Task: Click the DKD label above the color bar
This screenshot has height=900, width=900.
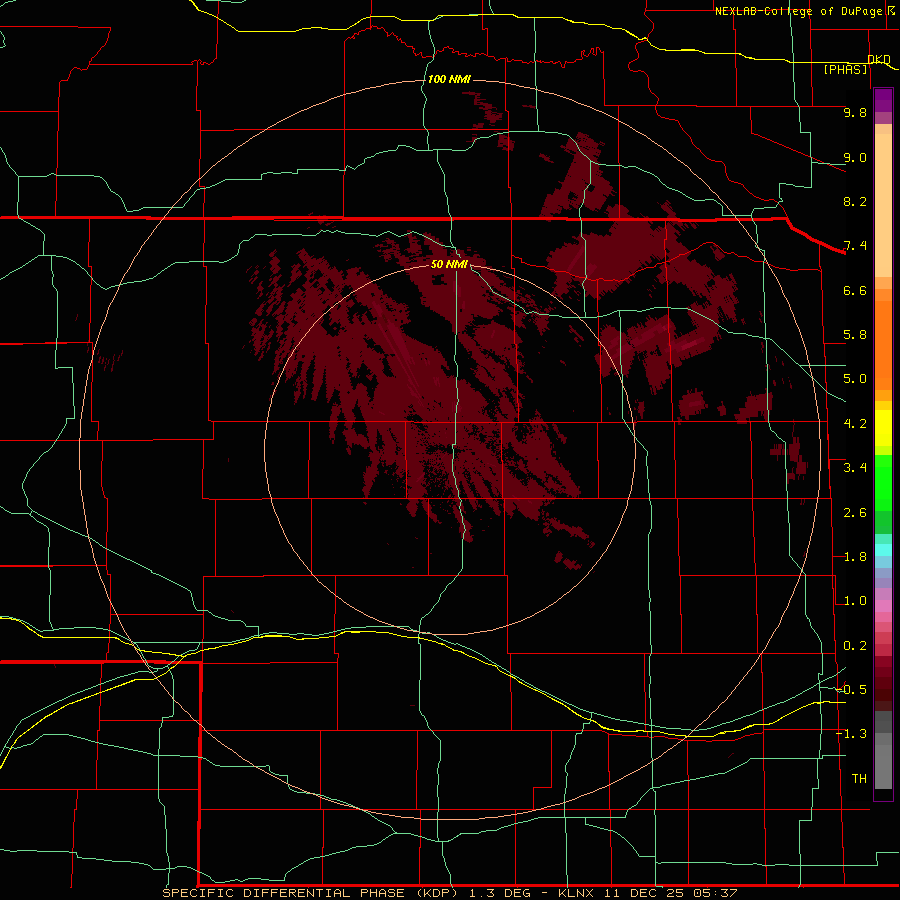Action: click(x=879, y=59)
